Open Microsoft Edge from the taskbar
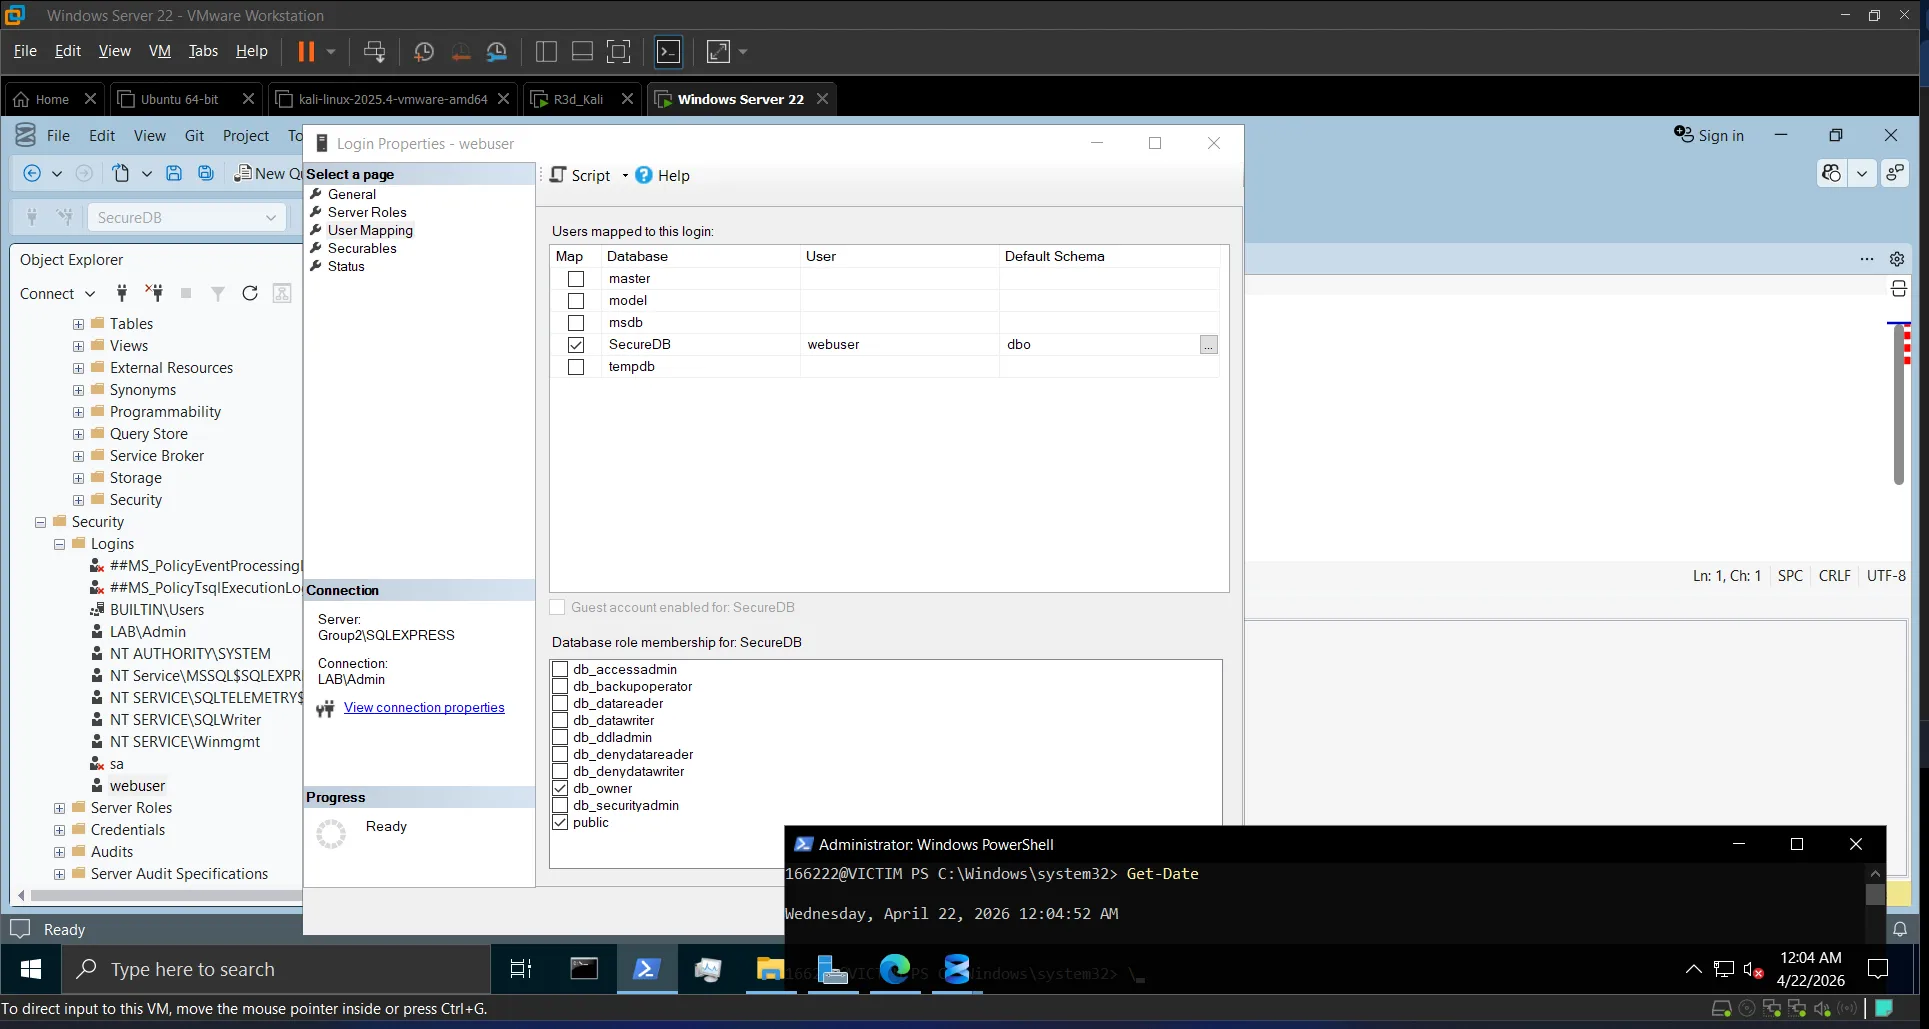The width and height of the screenshot is (1929, 1029). coord(895,969)
